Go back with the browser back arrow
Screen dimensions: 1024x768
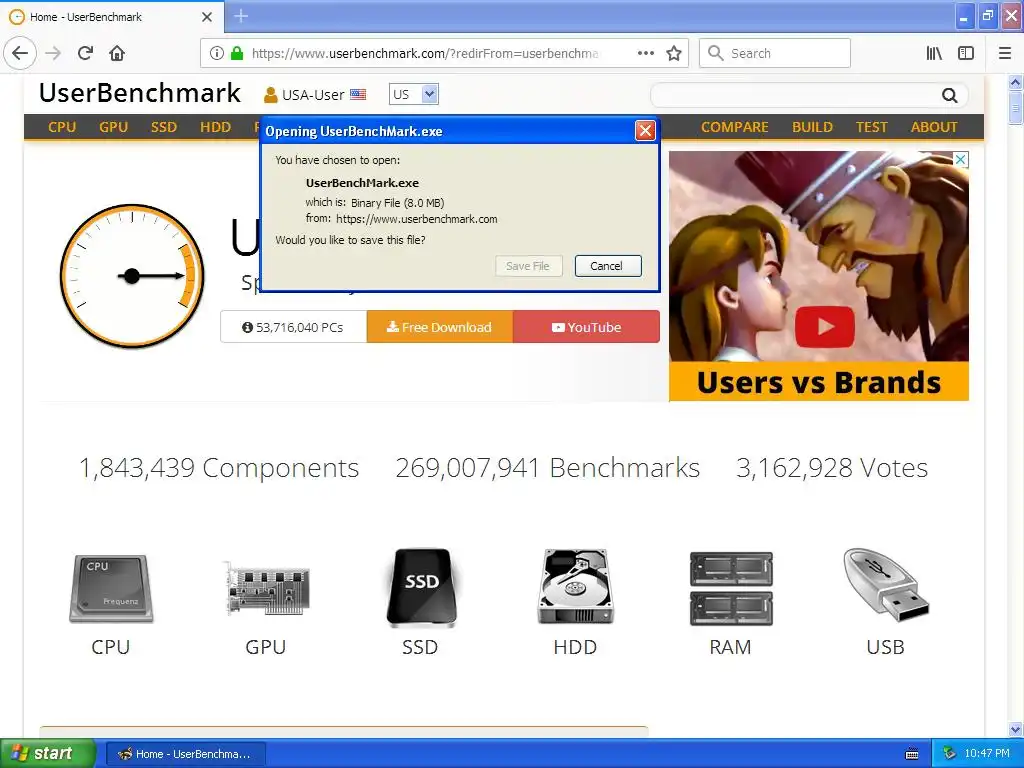pos(20,53)
